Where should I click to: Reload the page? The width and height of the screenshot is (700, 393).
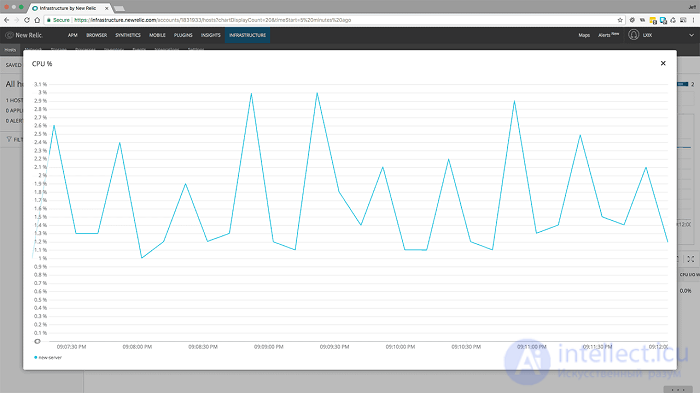point(27,20)
